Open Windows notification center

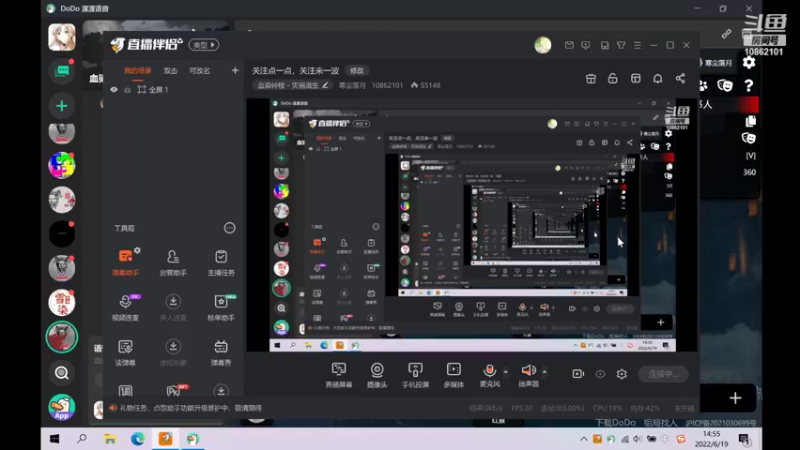click(x=744, y=439)
